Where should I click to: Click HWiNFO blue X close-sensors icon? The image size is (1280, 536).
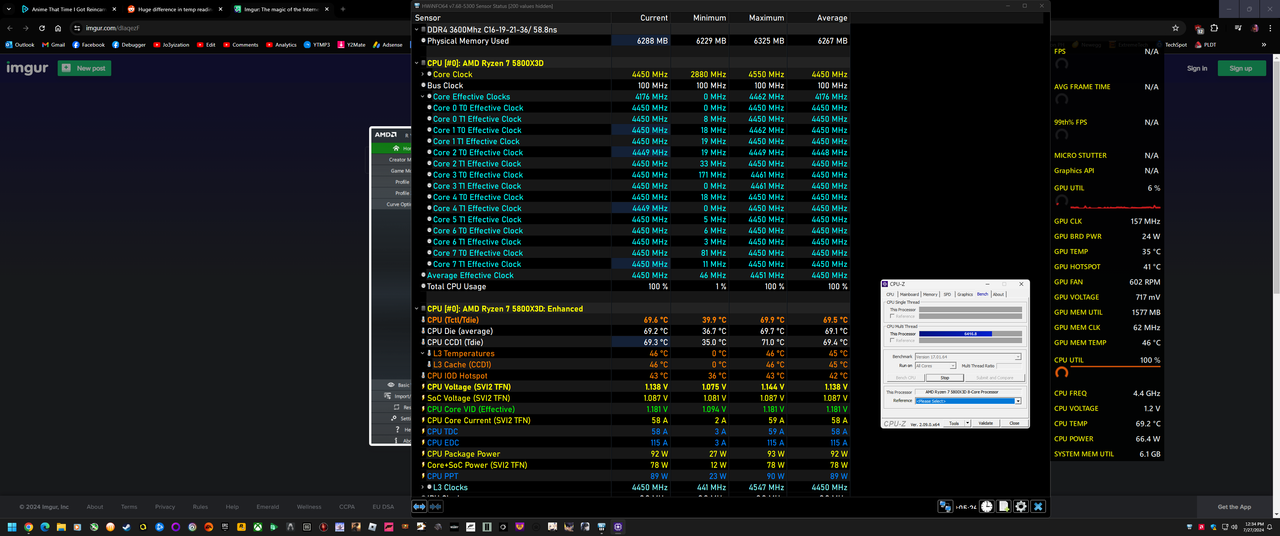tap(1038, 507)
